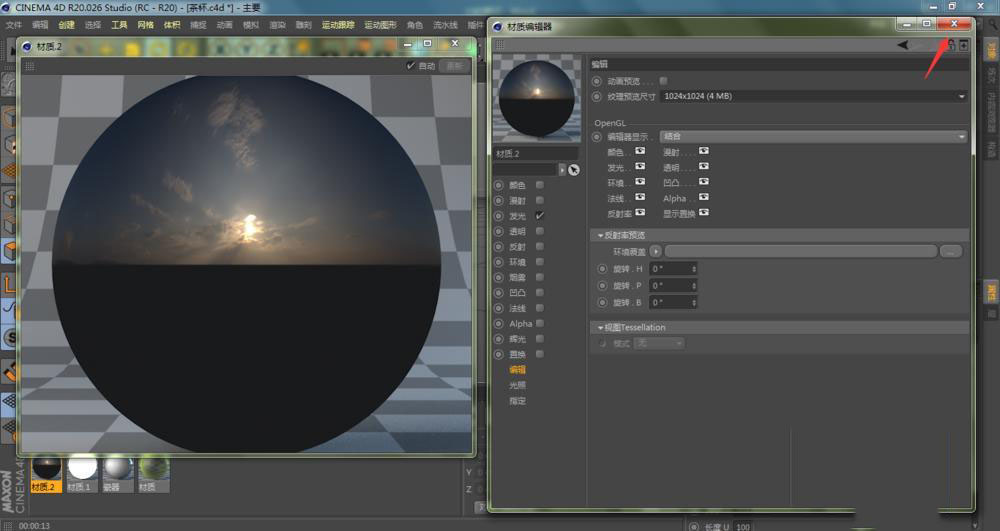Open the 运动跟踪 menu
Image resolution: width=1000 pixels, height=531 pixels.
[x=338, y=25]
